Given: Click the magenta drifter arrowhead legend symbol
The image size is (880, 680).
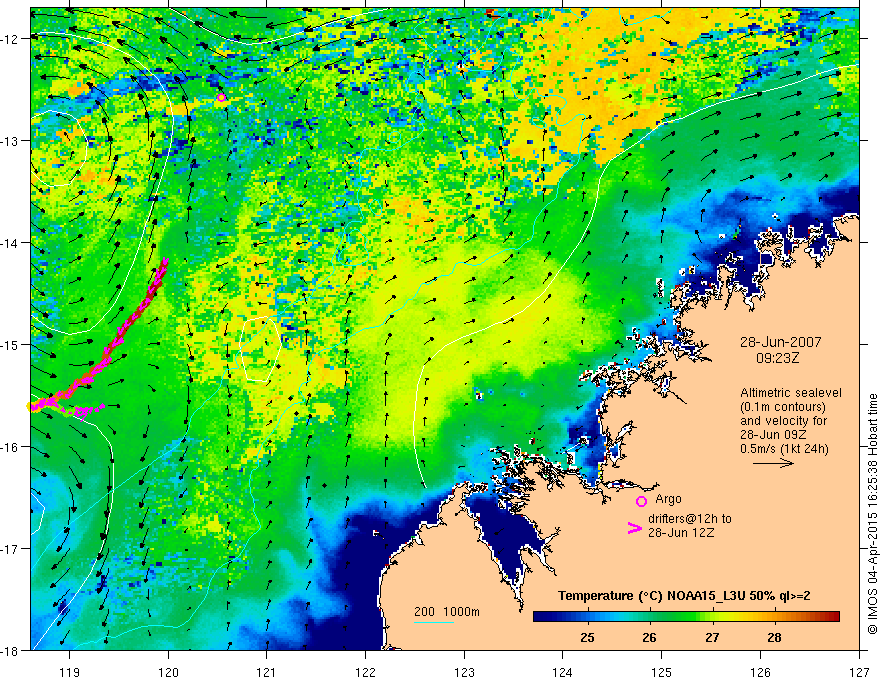Looking at the screenshot, I should point(634,528).
